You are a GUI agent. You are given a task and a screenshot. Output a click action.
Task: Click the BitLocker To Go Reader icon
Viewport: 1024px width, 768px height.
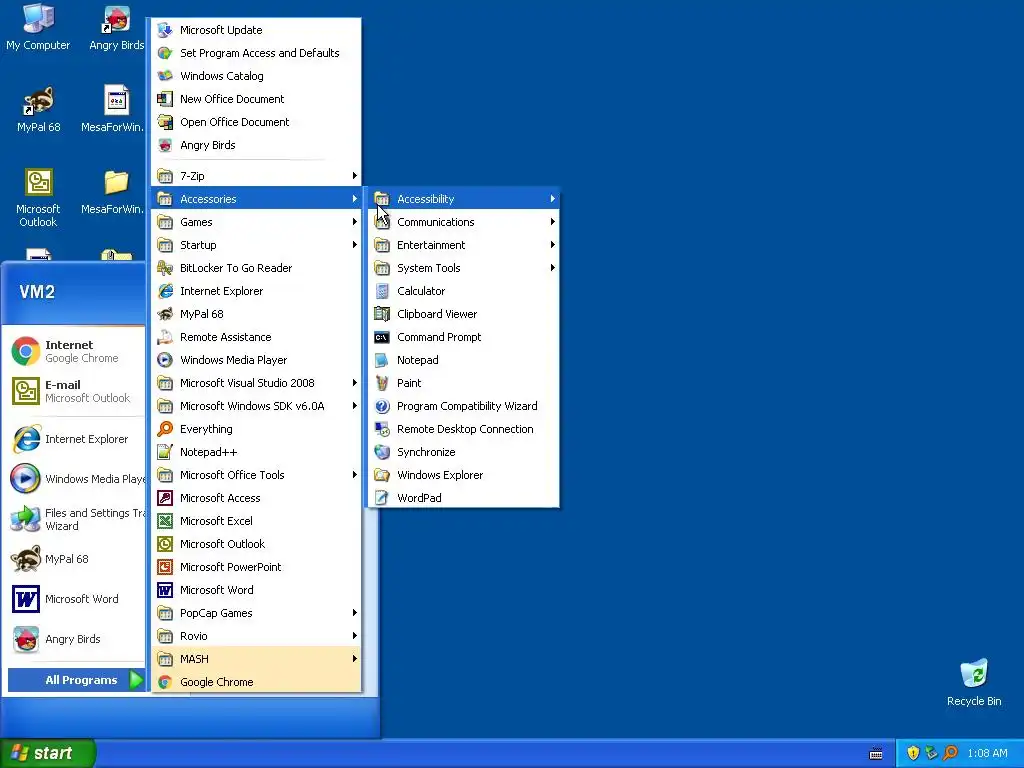pyautogui.click(x=165, y=268)
